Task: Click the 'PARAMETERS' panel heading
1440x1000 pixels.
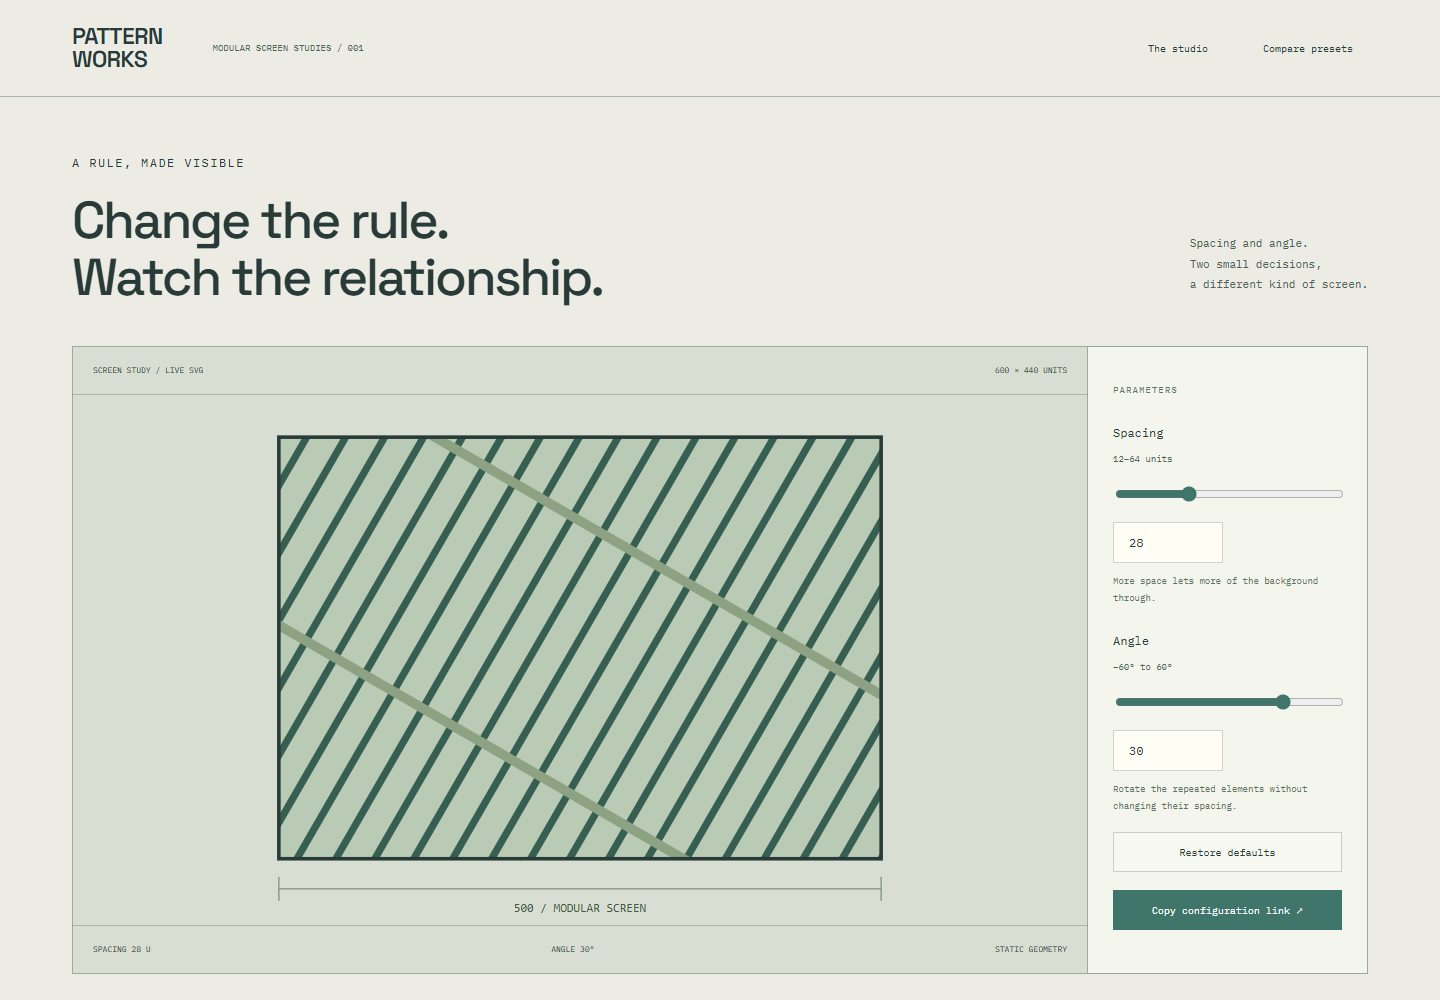Action: coord(1145,390)
